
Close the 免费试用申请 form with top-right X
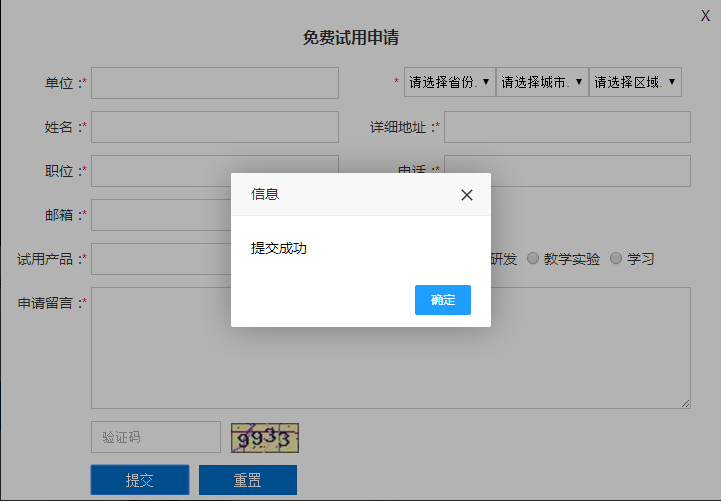[x=705, y=15]
